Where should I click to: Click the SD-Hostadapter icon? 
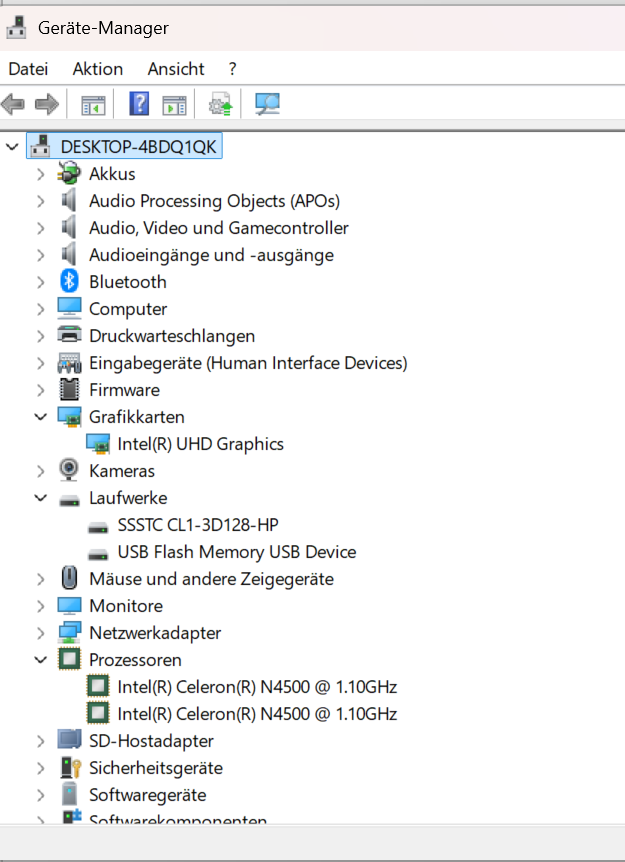[69, 741]
